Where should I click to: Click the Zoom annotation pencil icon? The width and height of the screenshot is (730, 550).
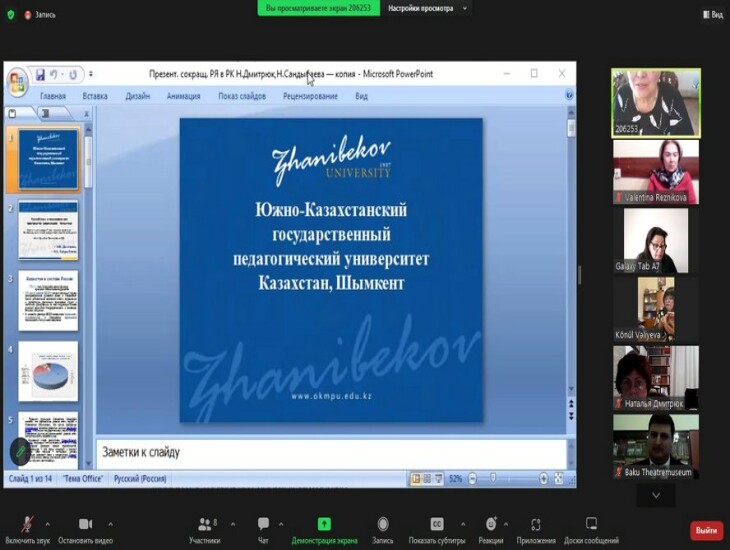[20, 451]
